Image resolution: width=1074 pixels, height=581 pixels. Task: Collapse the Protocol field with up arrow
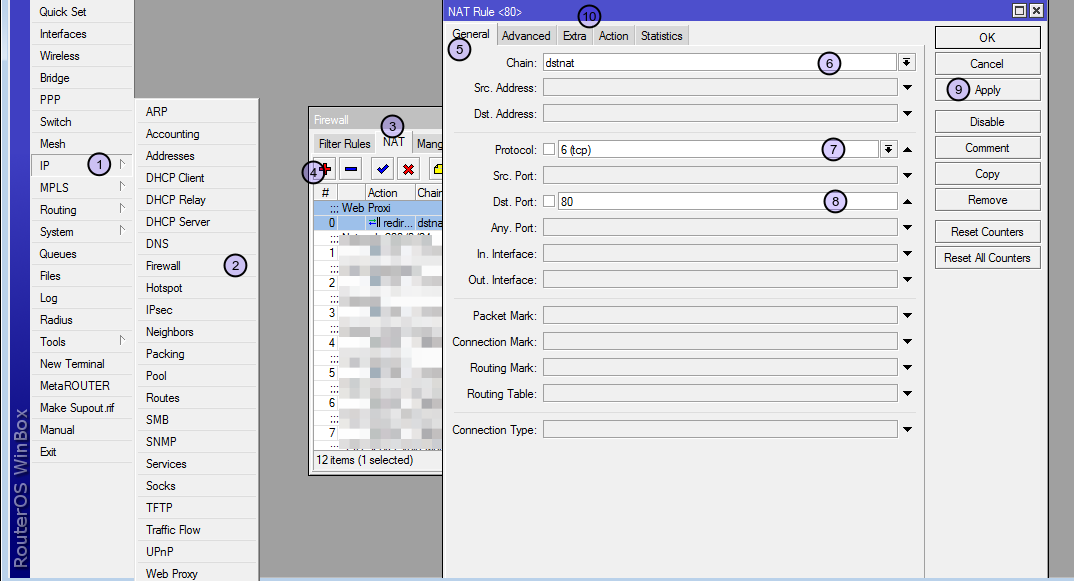tap(907, 150)
